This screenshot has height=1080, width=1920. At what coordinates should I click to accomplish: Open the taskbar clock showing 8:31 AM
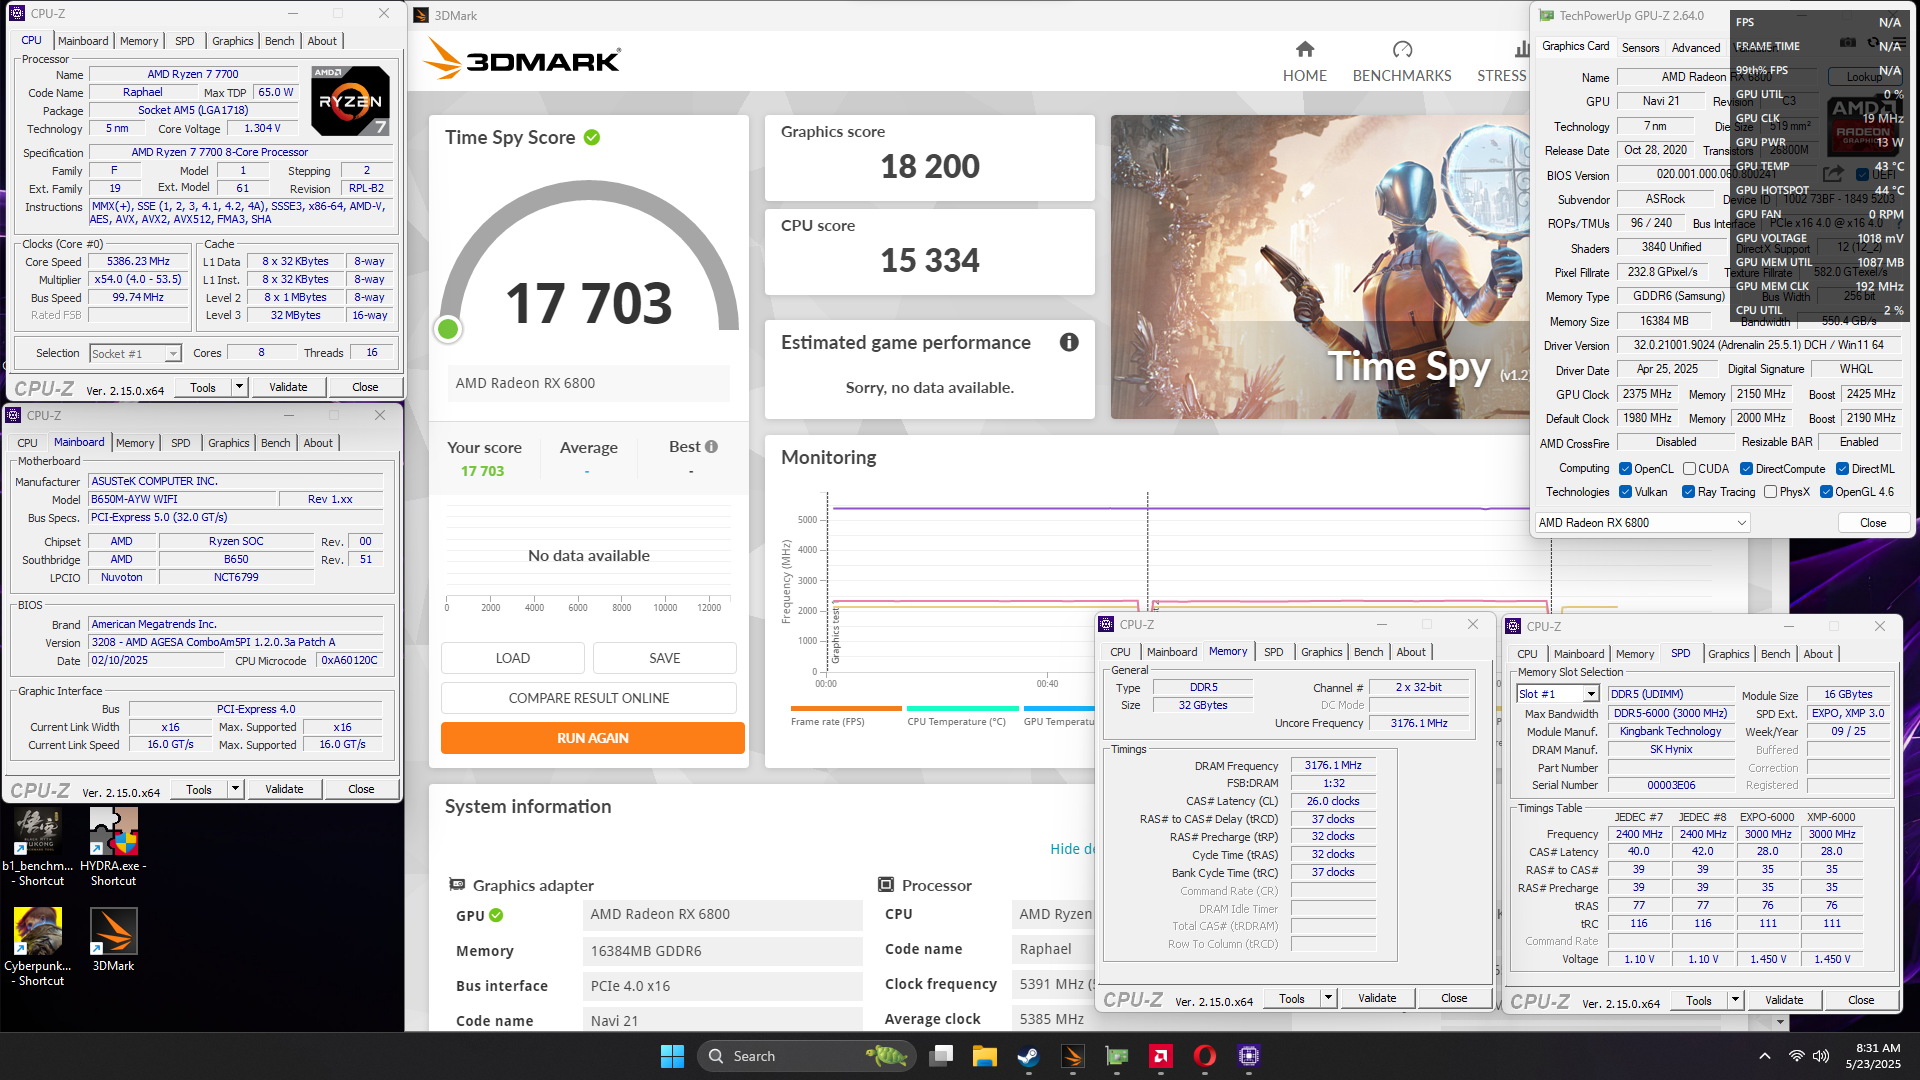pos(1873,1056)
